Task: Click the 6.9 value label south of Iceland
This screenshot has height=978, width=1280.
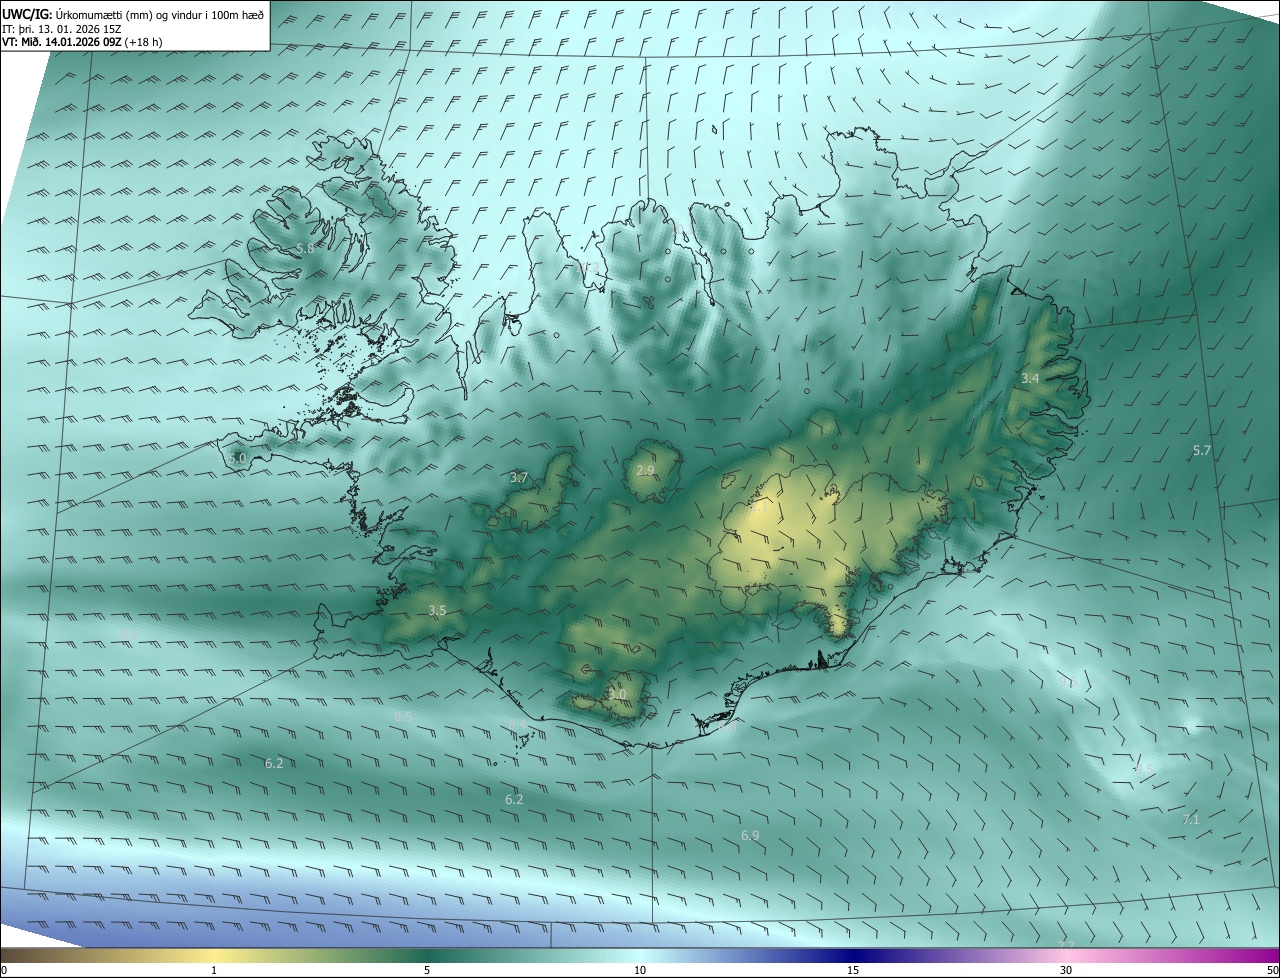Action: click(x=750, y=835)
